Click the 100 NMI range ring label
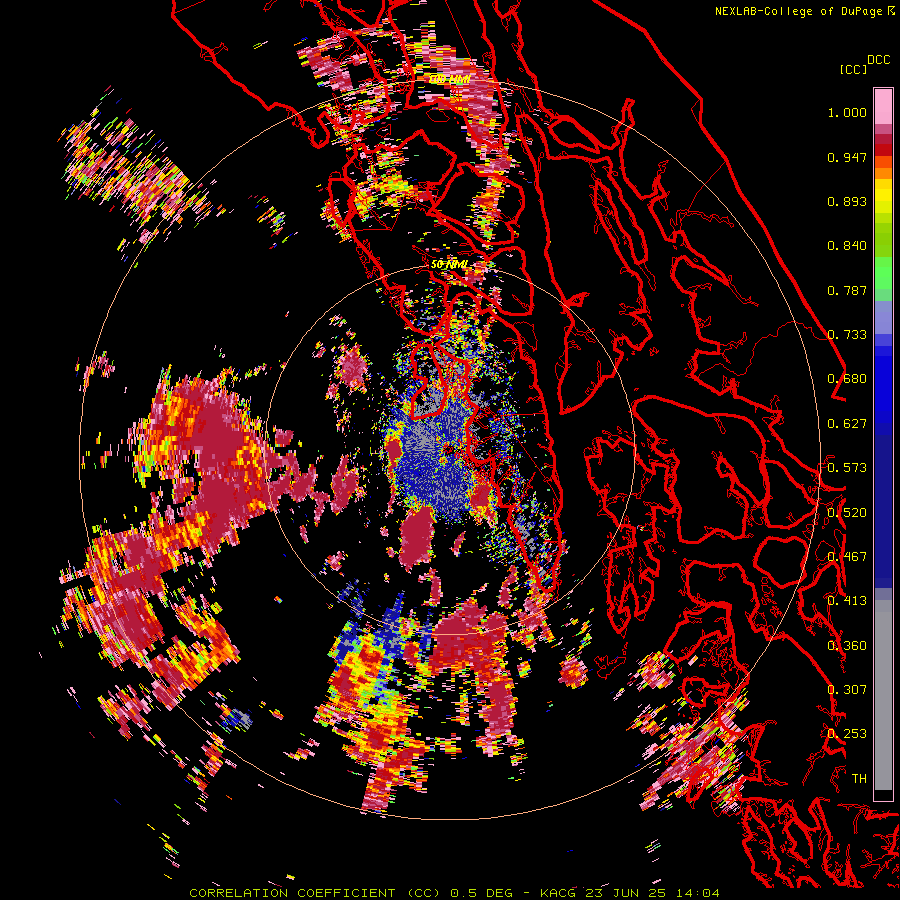The width and height of the screenshot is (900, 900). [450, 79]
